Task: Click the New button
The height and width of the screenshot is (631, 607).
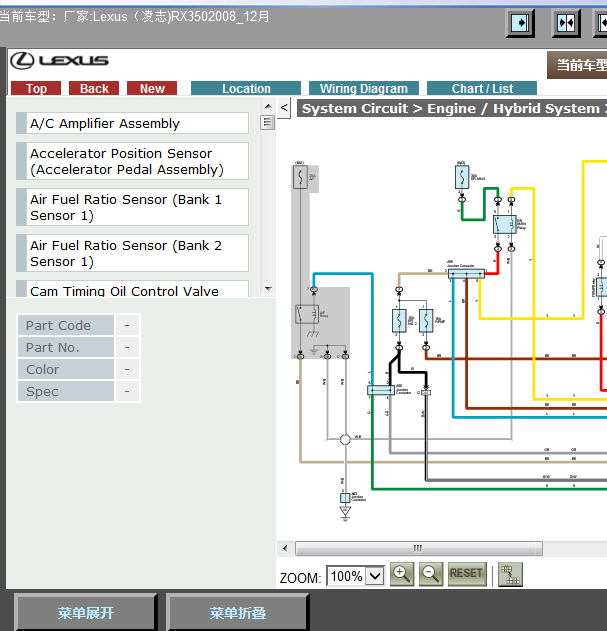Action: pos(152,88)
